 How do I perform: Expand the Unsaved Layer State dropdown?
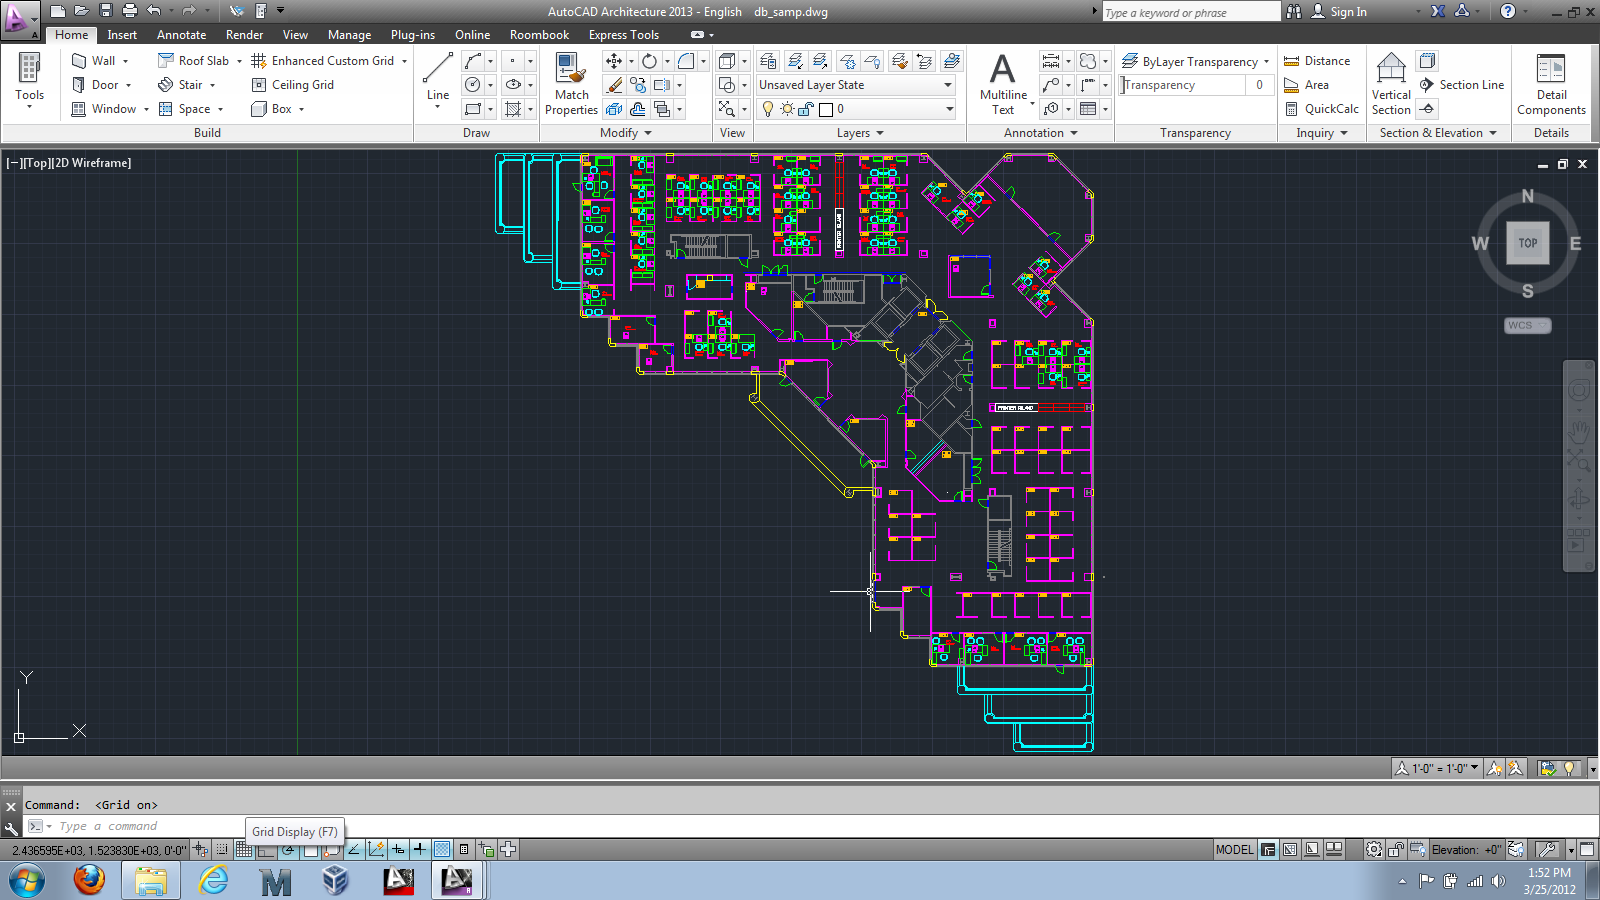(x=948, y=85)
